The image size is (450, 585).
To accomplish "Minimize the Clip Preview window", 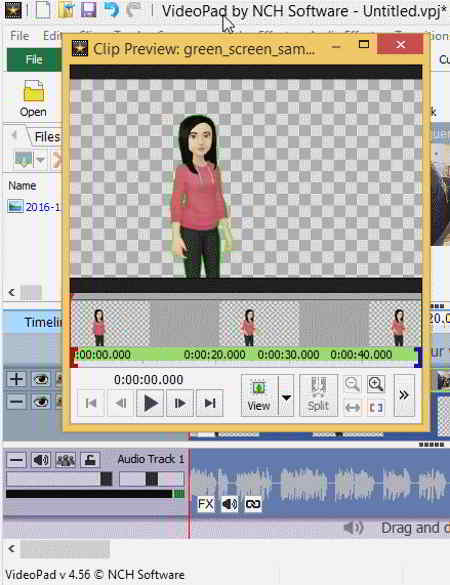I will (x=336, y=47).
